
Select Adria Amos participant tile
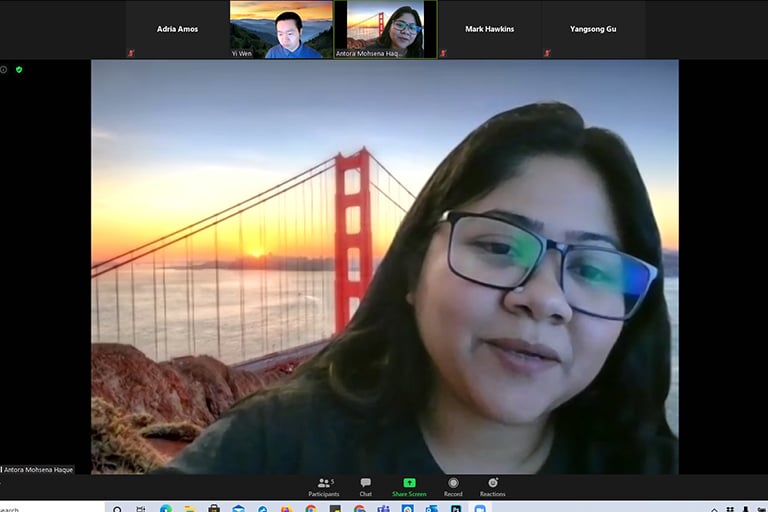click(x=177, y=30)
